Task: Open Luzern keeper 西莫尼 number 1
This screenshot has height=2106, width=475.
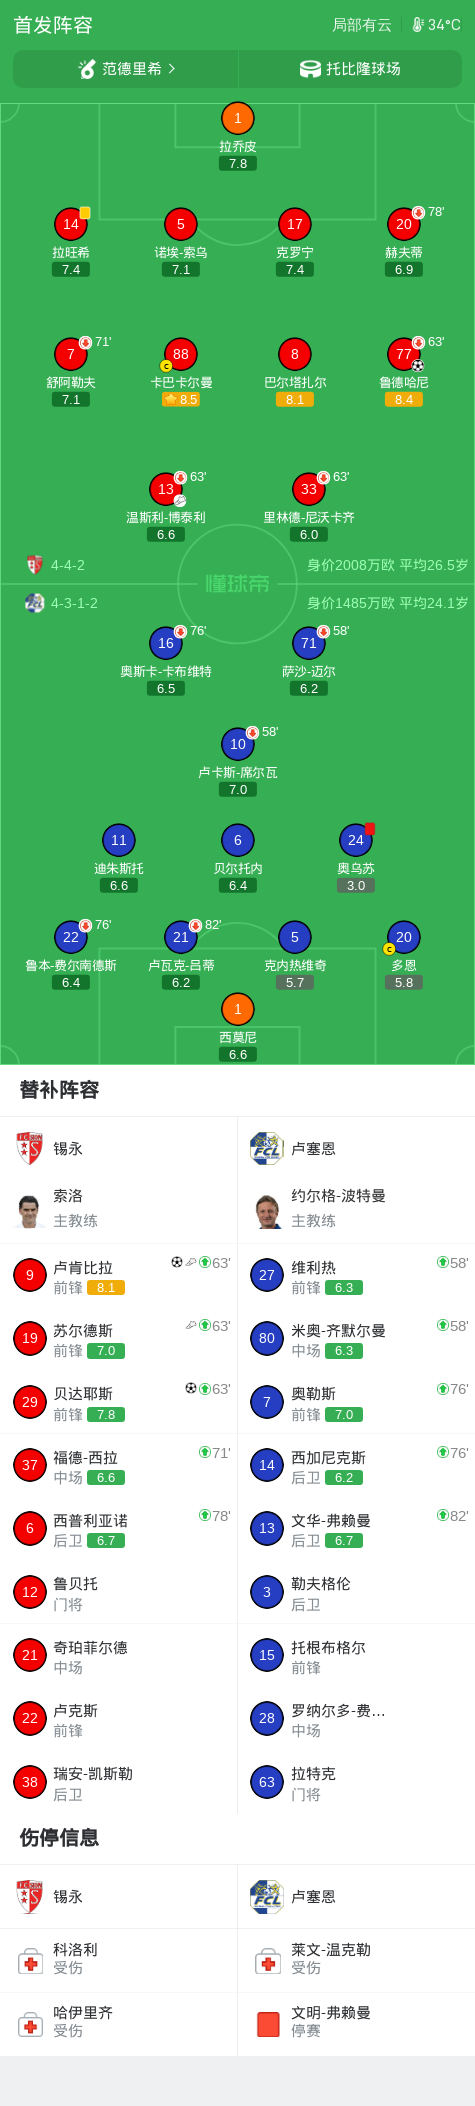Action: click(237, 1009)
